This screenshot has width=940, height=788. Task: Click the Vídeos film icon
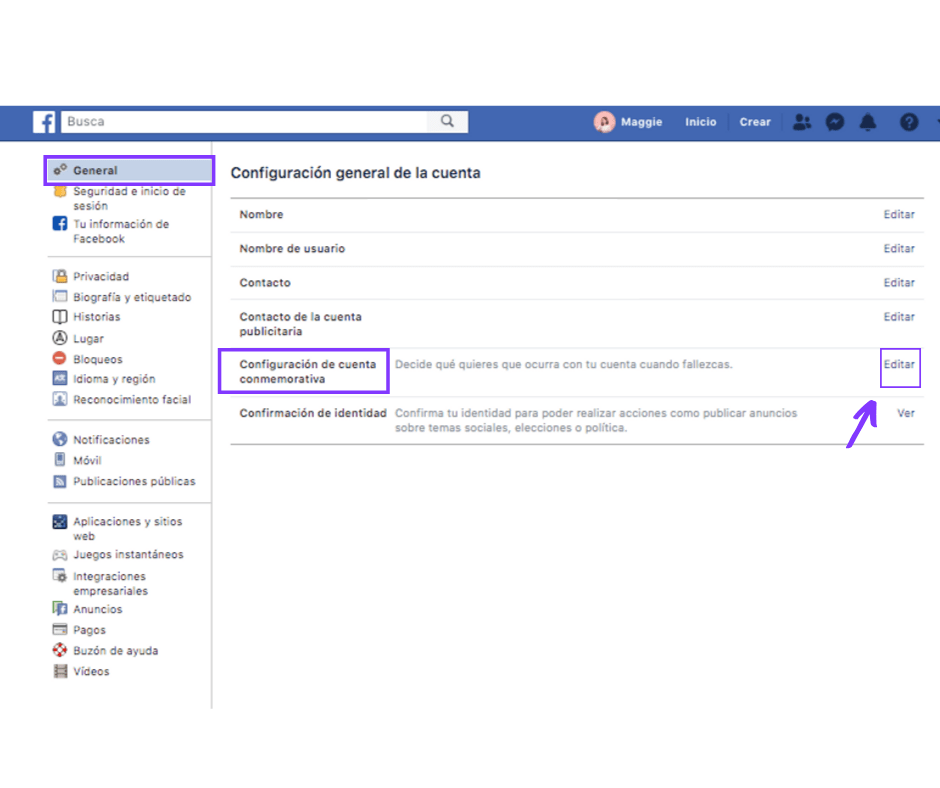[60, 670]
